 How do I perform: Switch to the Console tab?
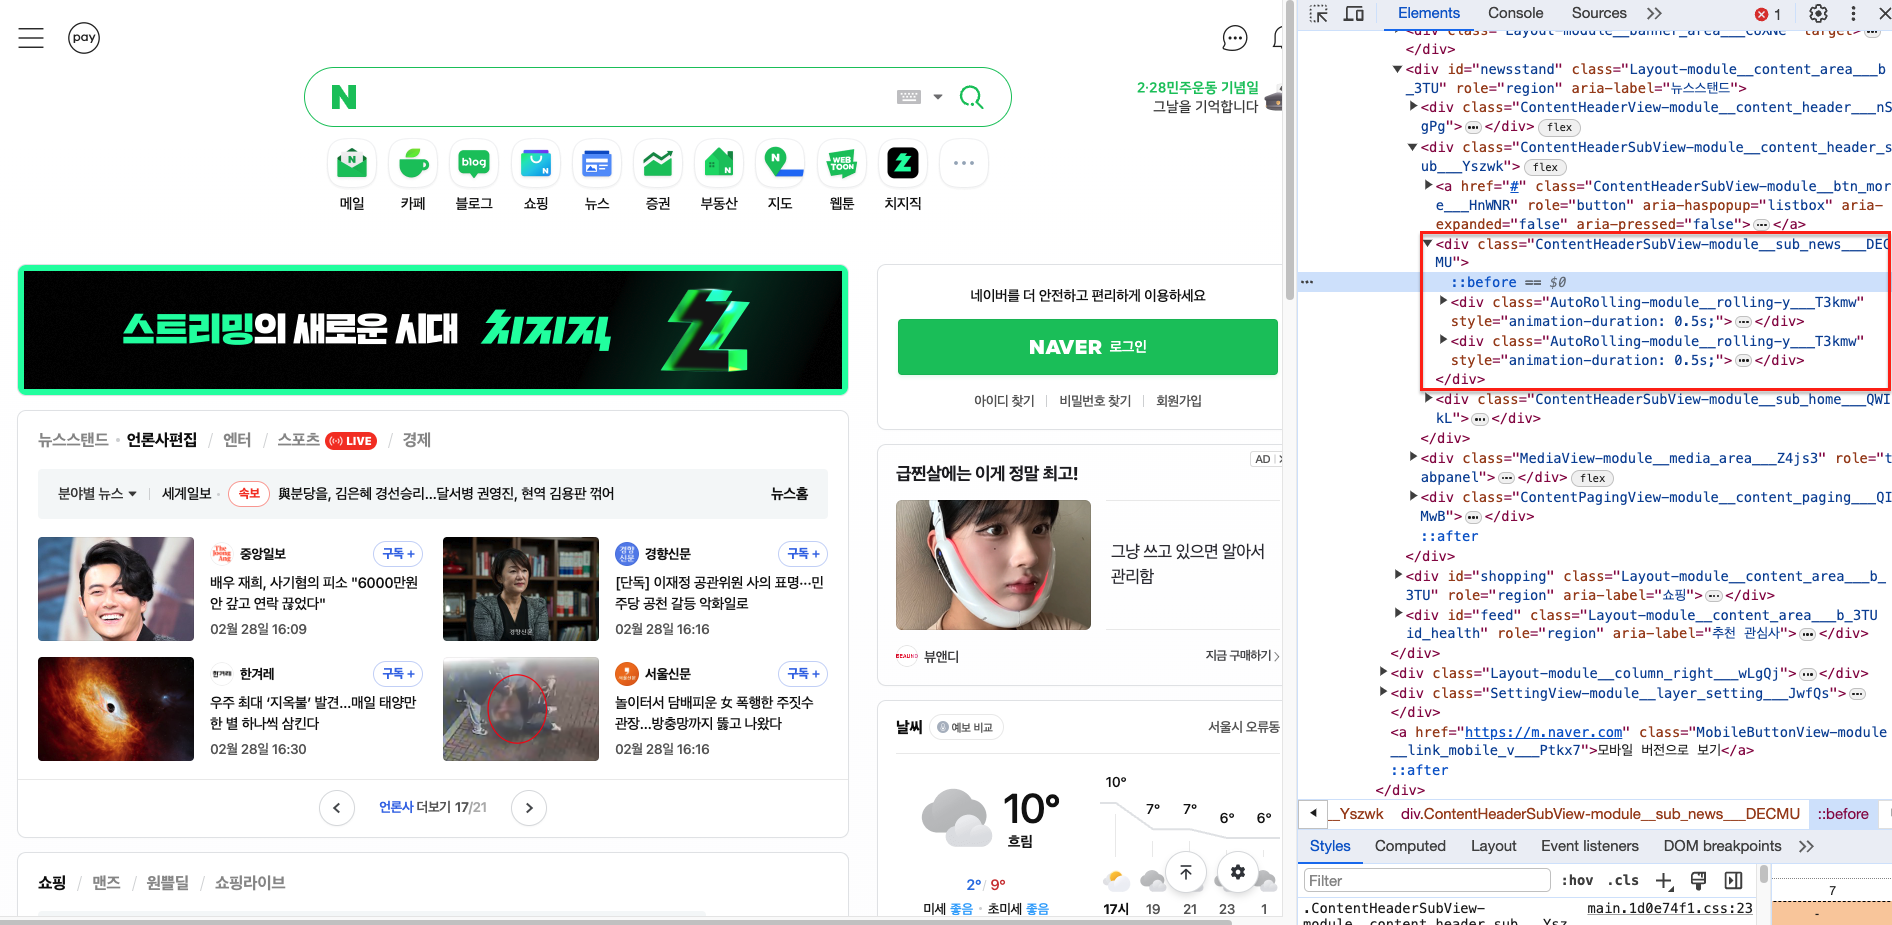pos(1515,13)
